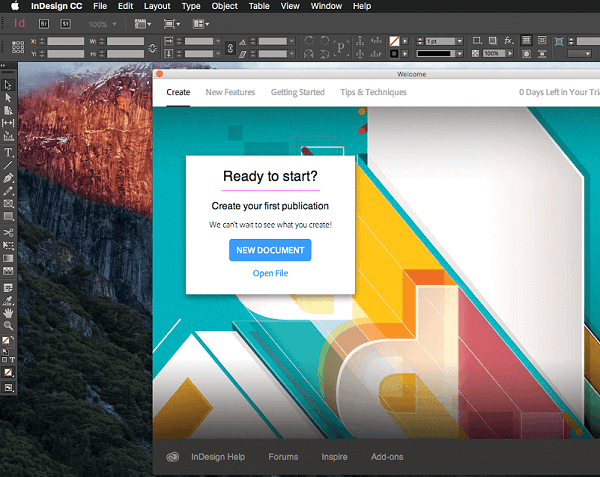
Task: Click the Flip Vertical icon
Action: (324, 54)
